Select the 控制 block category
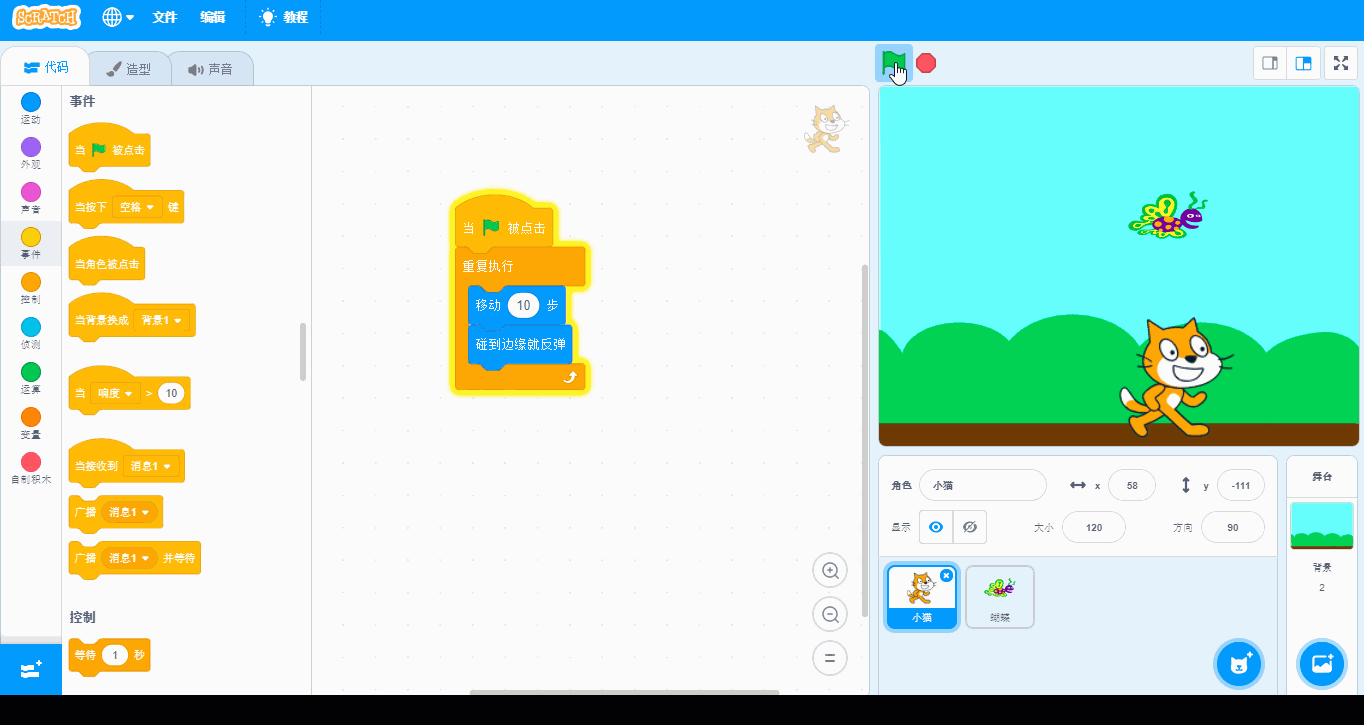The image size is (1364, 725). point(31,288)
